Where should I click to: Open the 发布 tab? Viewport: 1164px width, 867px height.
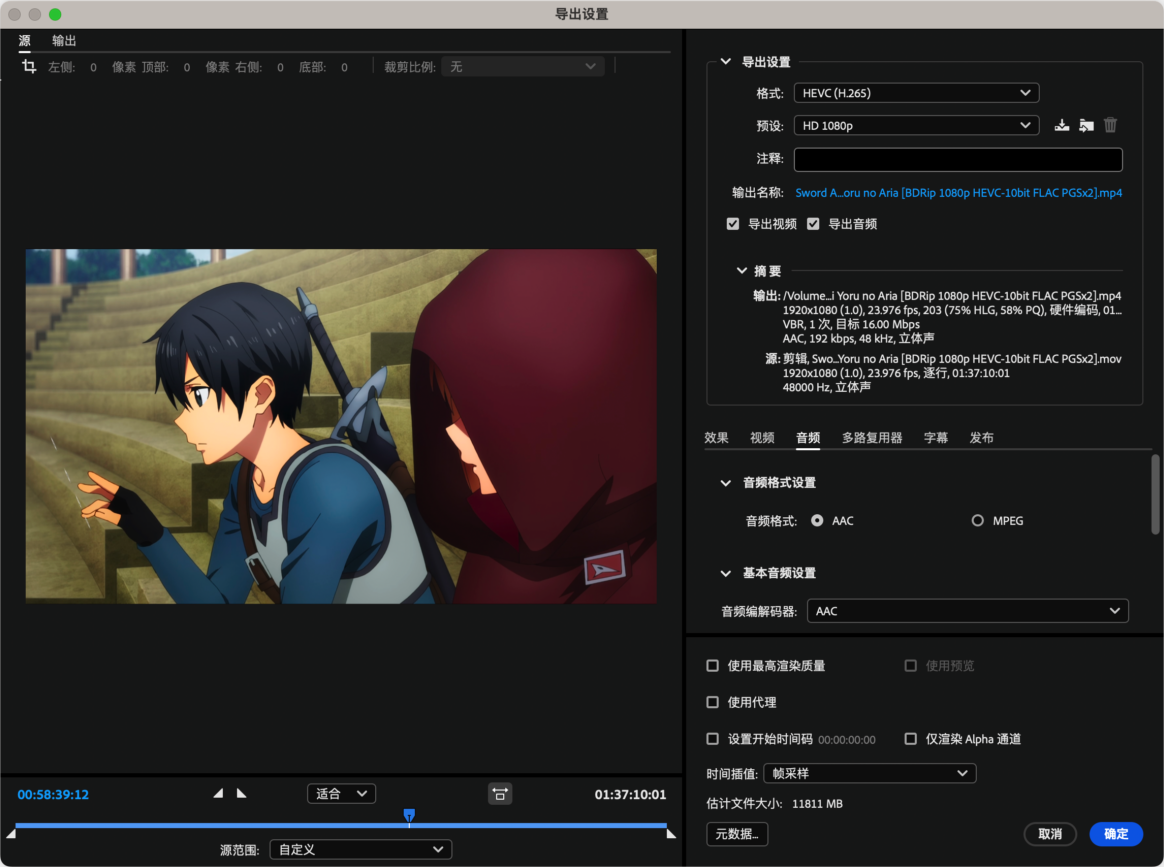[981, 438]
